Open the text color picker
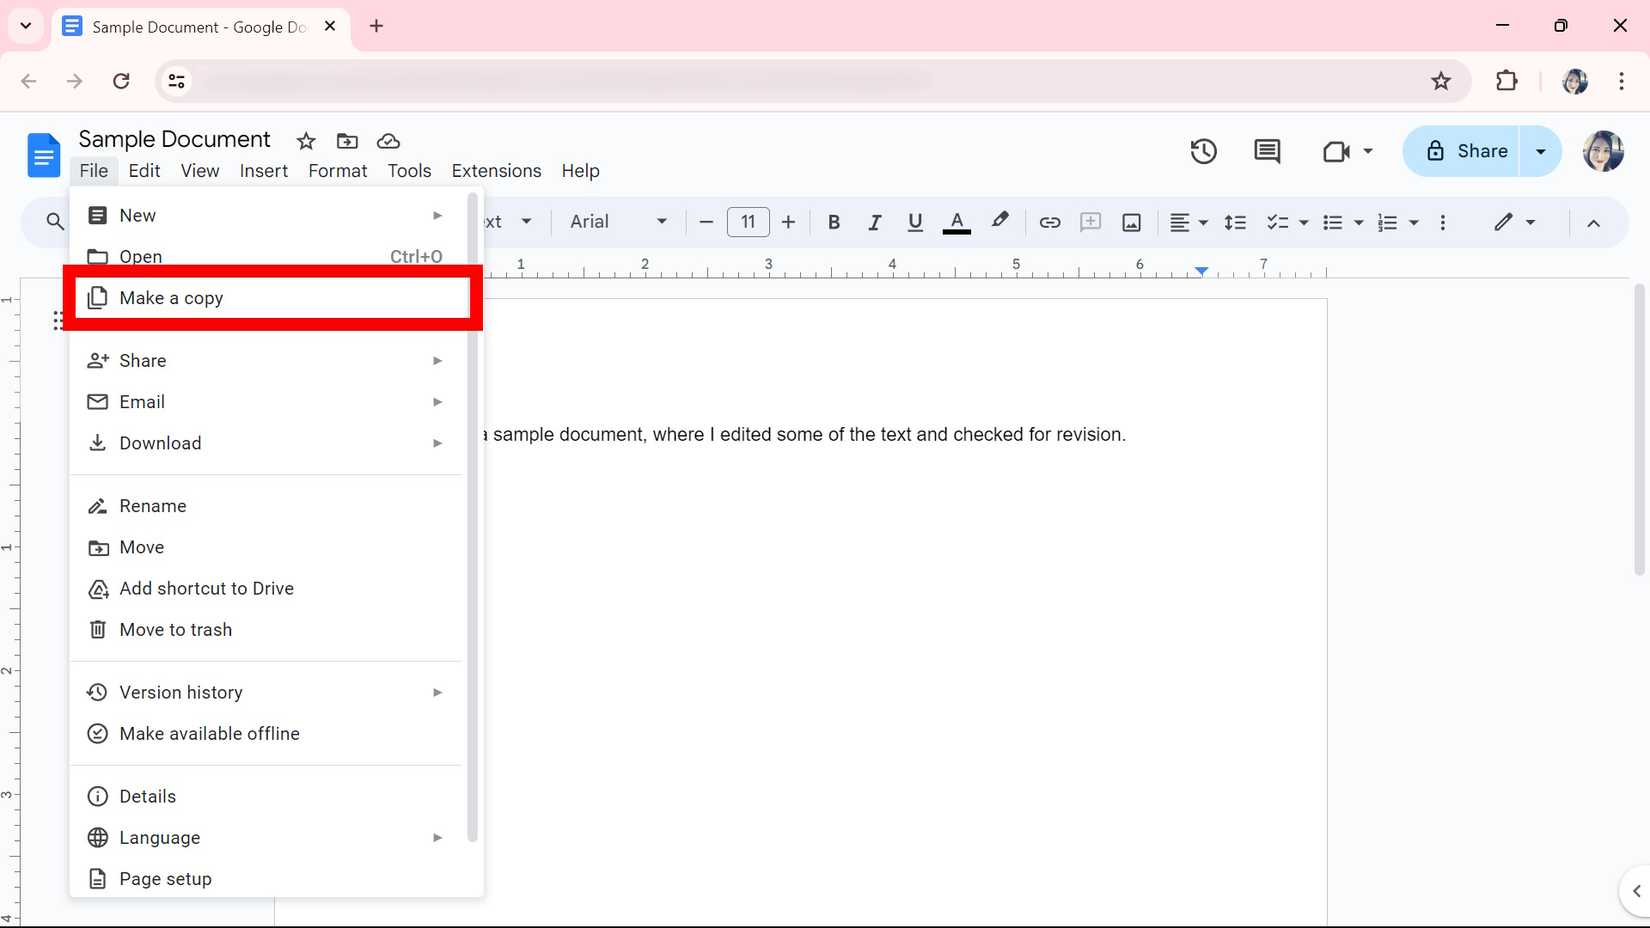The image size is (1650, 928). coord(956,222)
